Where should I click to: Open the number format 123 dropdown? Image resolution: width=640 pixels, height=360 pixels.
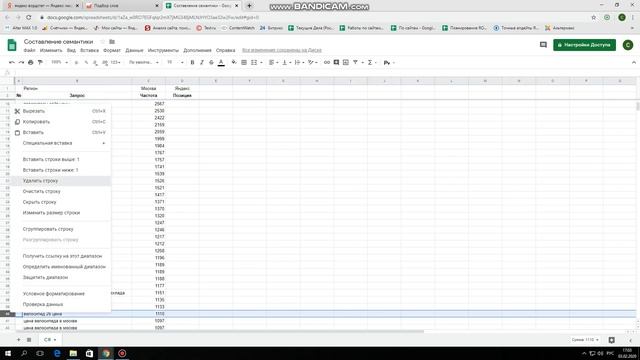116,62
